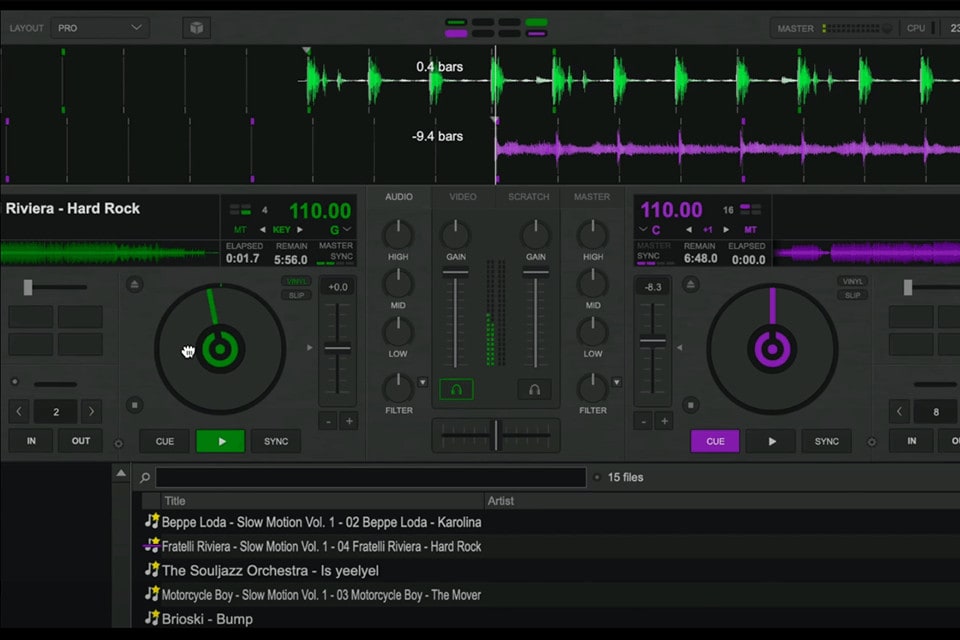Viewport: 960px width, 640px height.
Task: Click the crossfader slider
Action: point(496,435)
